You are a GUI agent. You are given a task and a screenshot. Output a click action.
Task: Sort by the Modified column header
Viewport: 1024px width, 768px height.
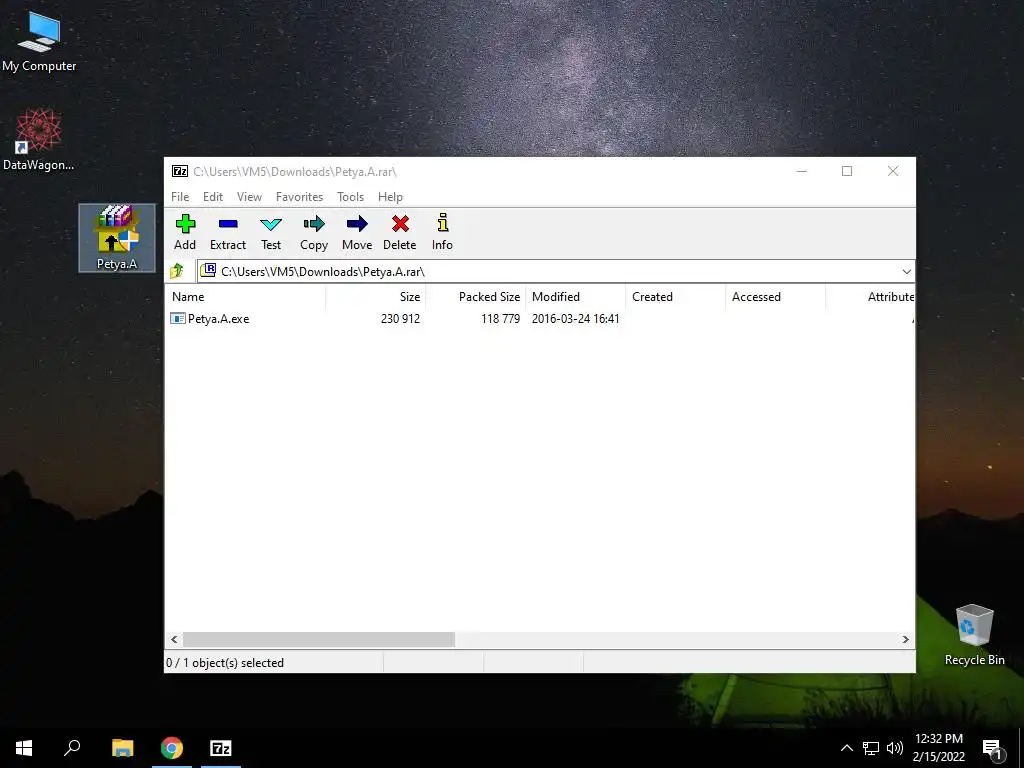[x=575, y=296]
